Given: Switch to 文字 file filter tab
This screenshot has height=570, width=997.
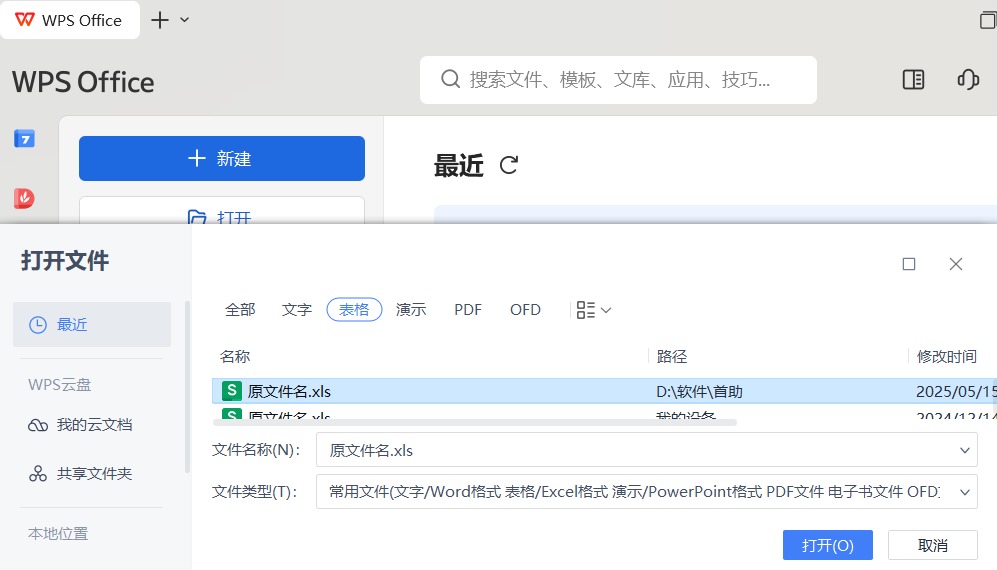Looking at the screenshot, I should coord(297,310).
